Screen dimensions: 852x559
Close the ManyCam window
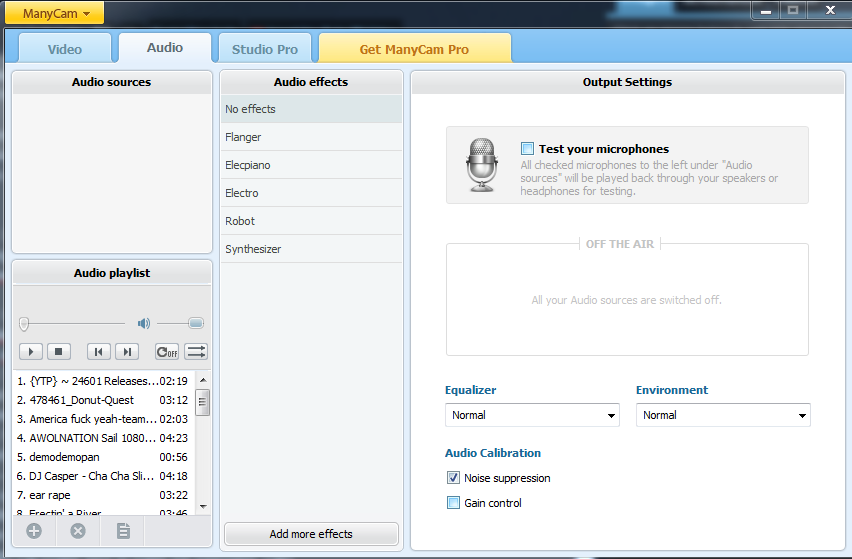click(829, 10)
